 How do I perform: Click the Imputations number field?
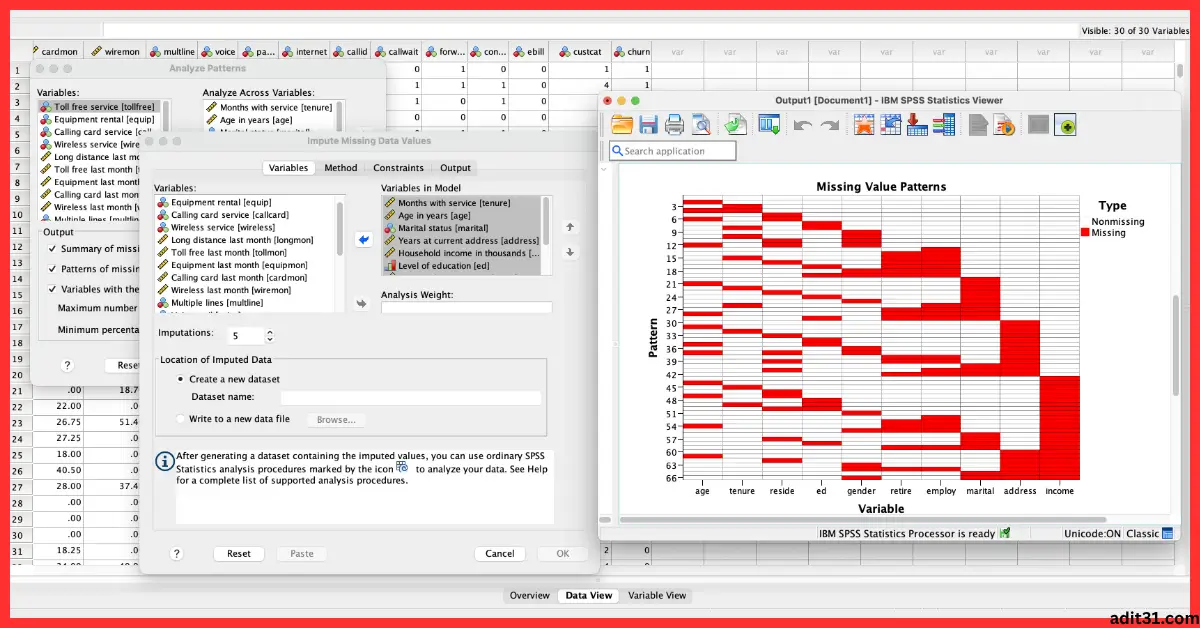pos(246,336)
